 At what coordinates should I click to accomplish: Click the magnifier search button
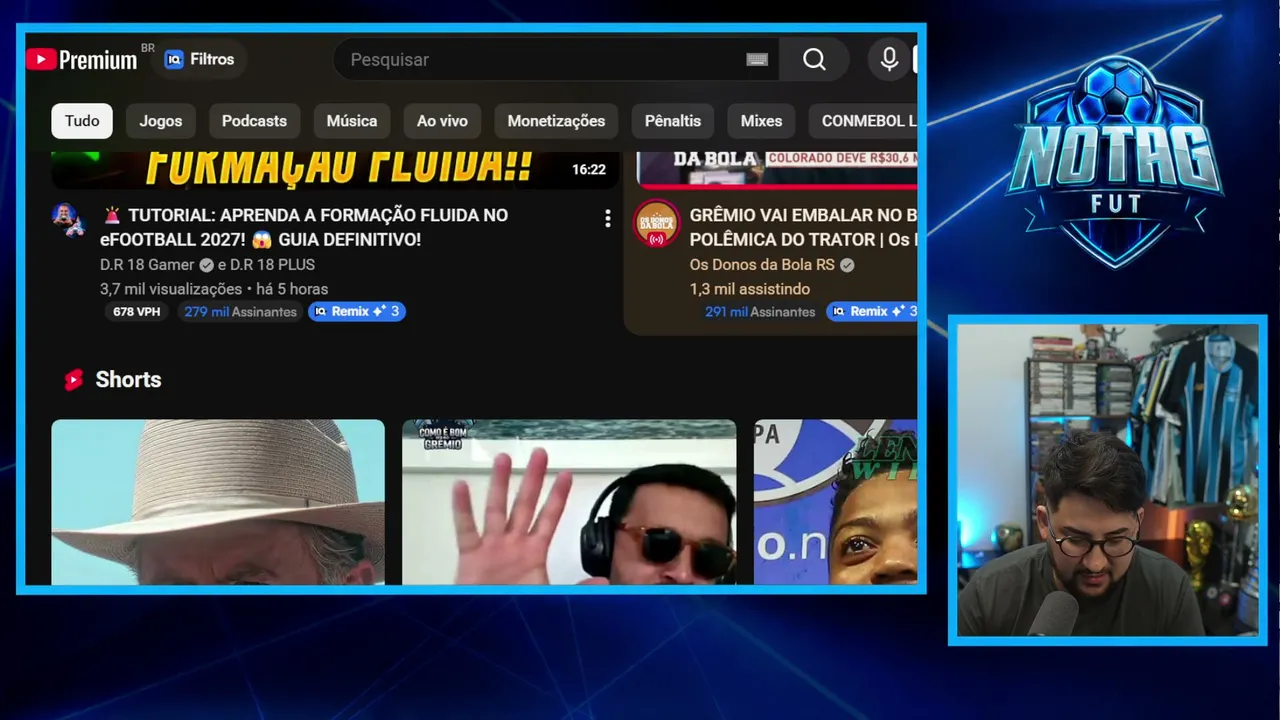(x=814, y=60)
